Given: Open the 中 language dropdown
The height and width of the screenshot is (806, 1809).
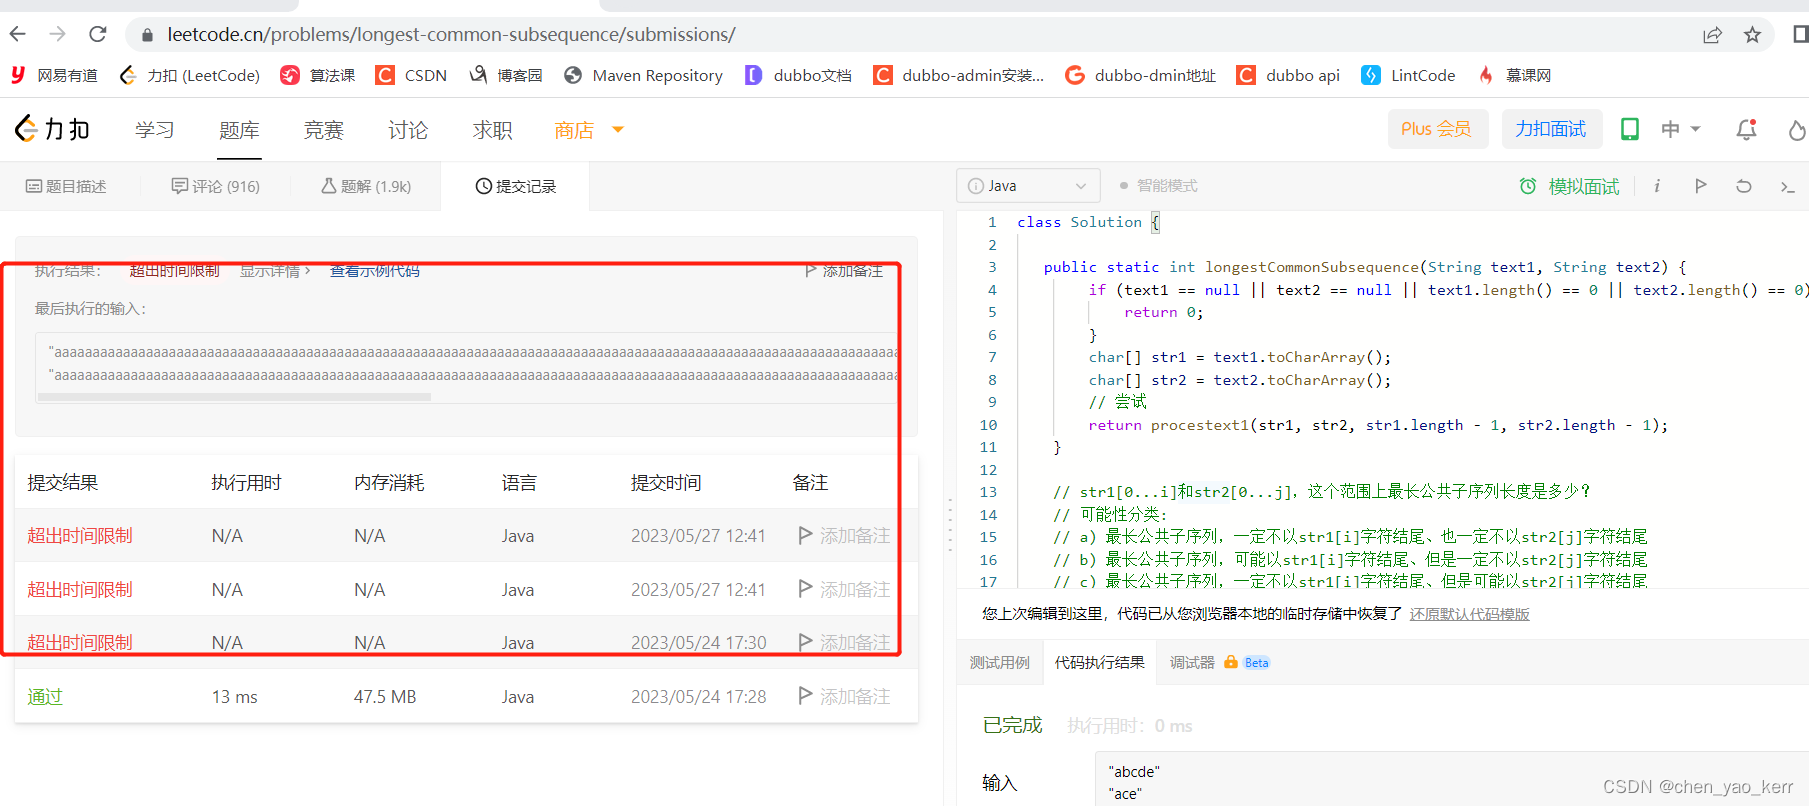Looking at the screenshot, I should point(1680,129).
